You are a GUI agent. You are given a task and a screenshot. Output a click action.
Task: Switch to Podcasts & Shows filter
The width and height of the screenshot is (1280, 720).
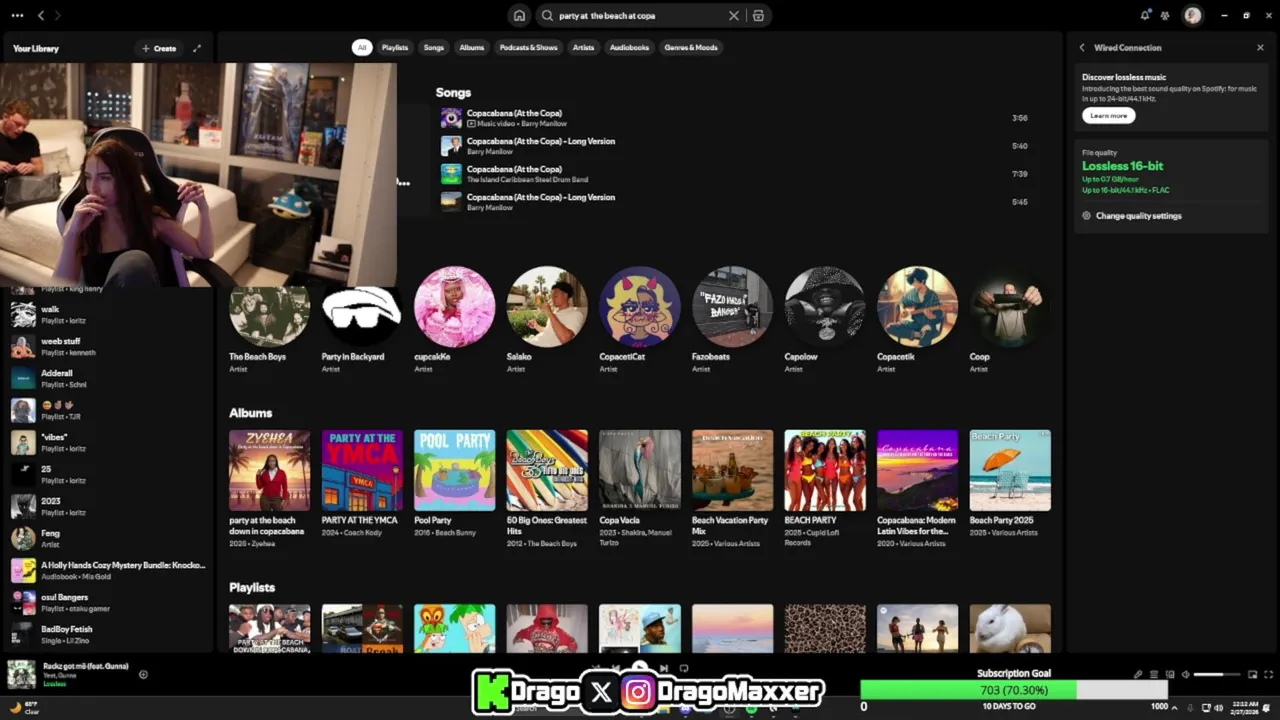tap(529, 47)
